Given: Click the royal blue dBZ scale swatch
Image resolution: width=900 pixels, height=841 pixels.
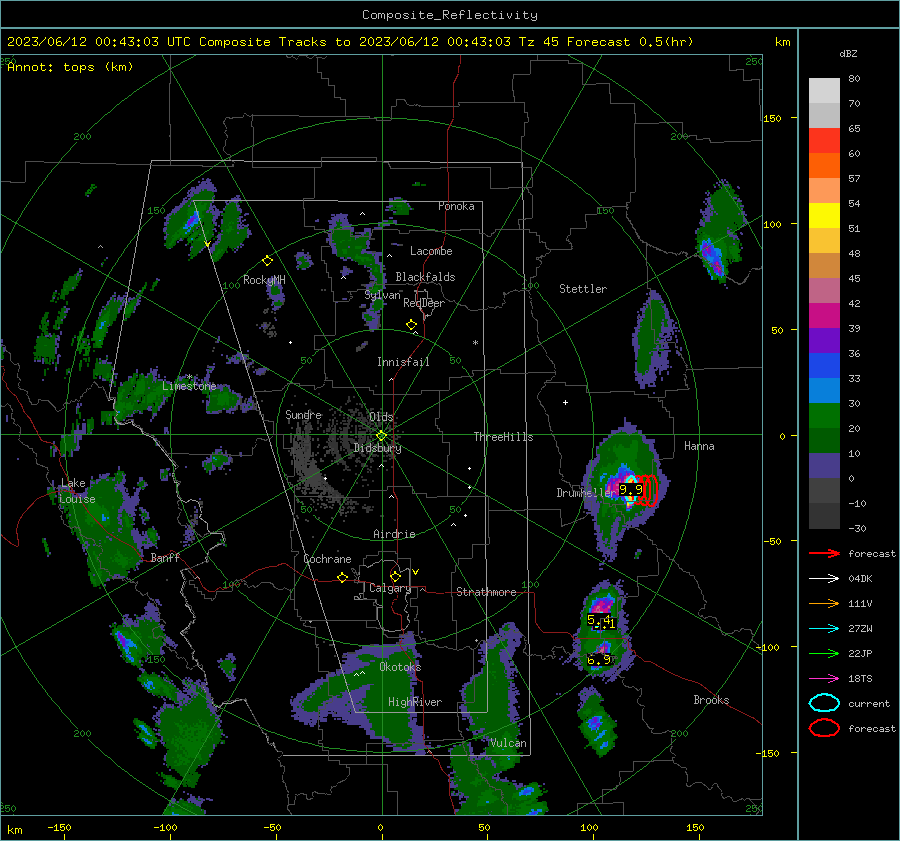Looking at the screenshot, I should click(824, 365).
